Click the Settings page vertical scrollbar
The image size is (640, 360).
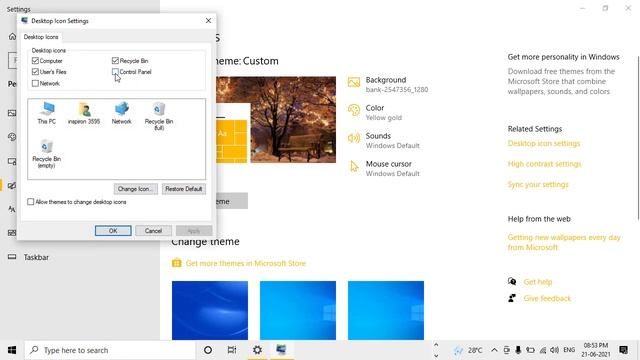pyautogui.click(x=638, y=139)
